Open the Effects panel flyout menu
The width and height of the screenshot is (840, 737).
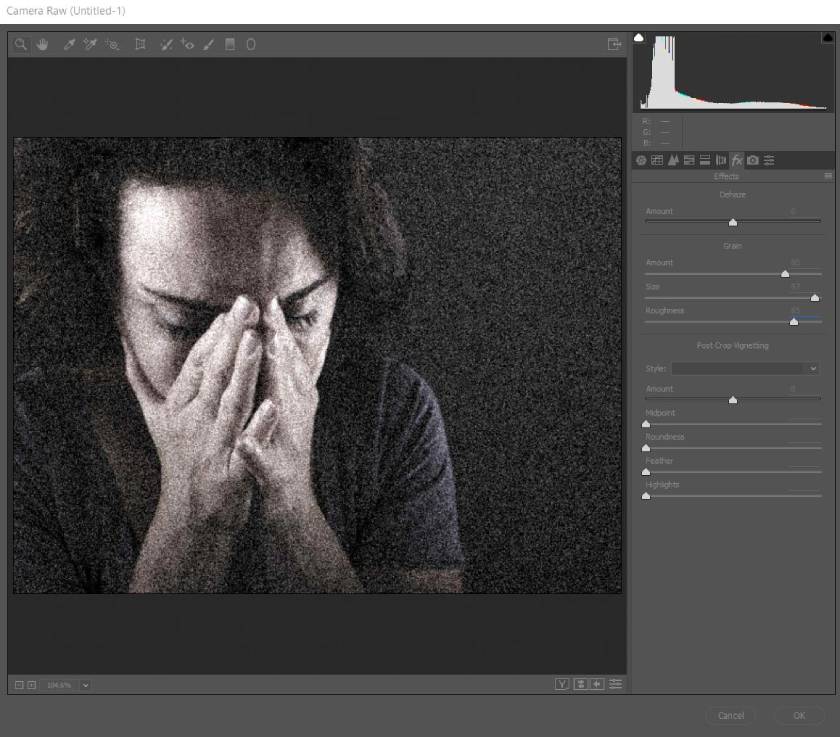[x=828, y=176]
